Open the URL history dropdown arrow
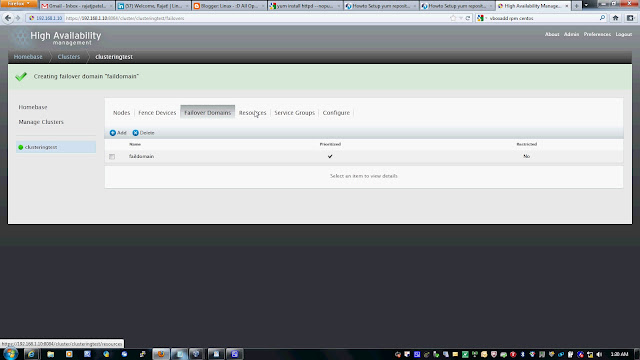 (x=461, y=18)
